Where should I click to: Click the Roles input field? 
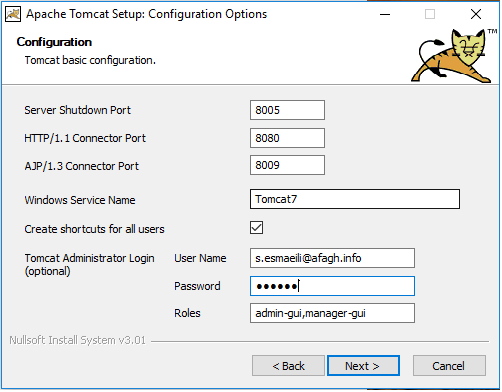(332, 313)
